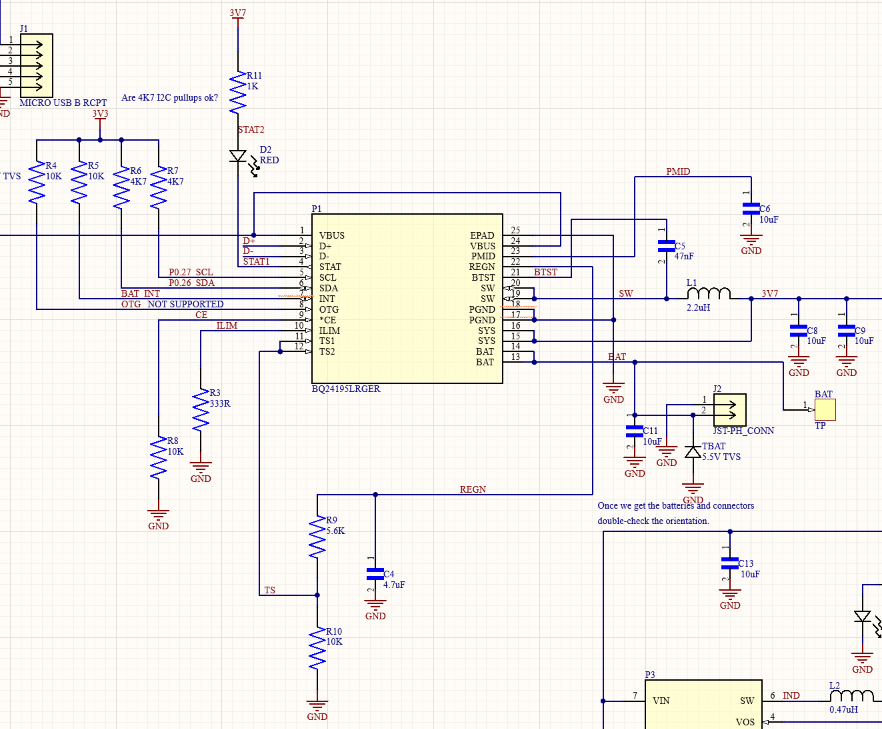Select the REGN net label
Viewport: 882px width, 729px height.
(x=472, y=489)
